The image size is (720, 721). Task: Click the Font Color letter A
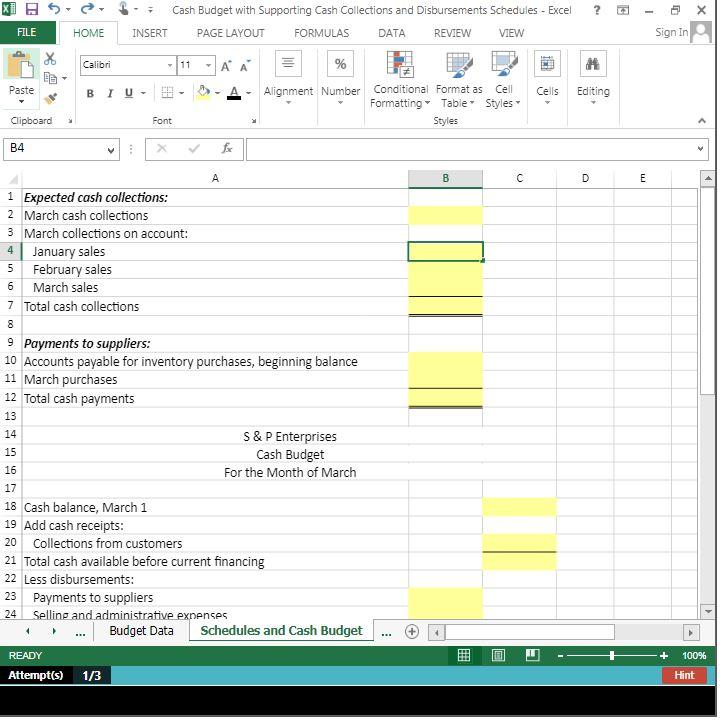click(234, 92)
